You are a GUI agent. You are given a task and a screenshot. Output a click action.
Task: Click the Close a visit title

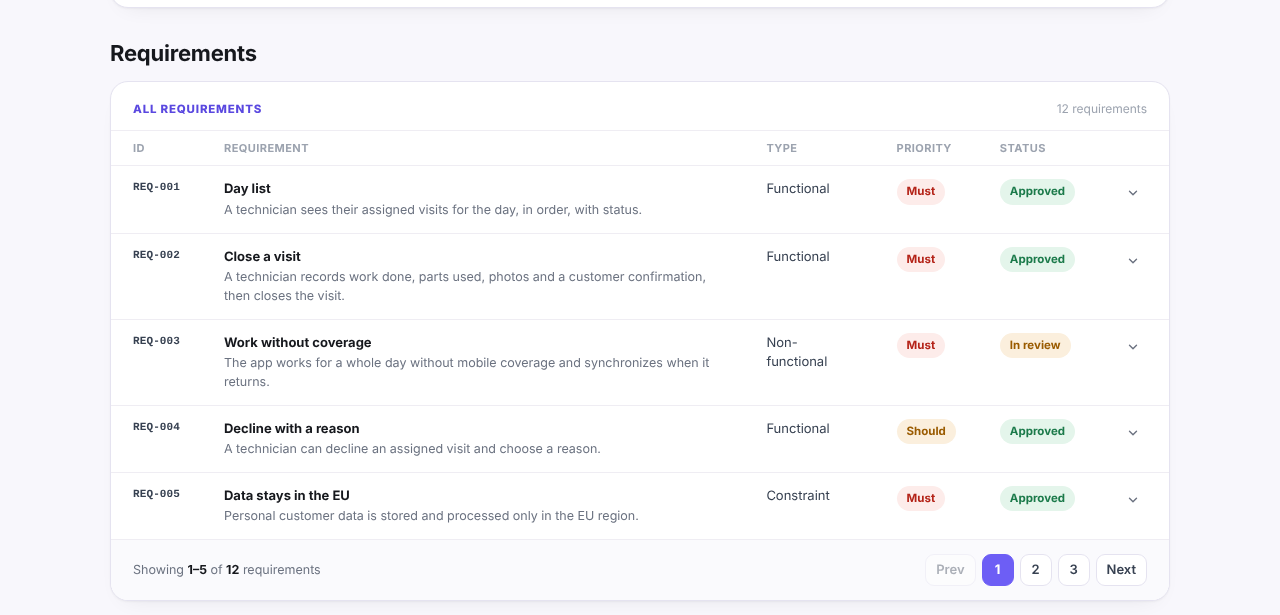262,256
